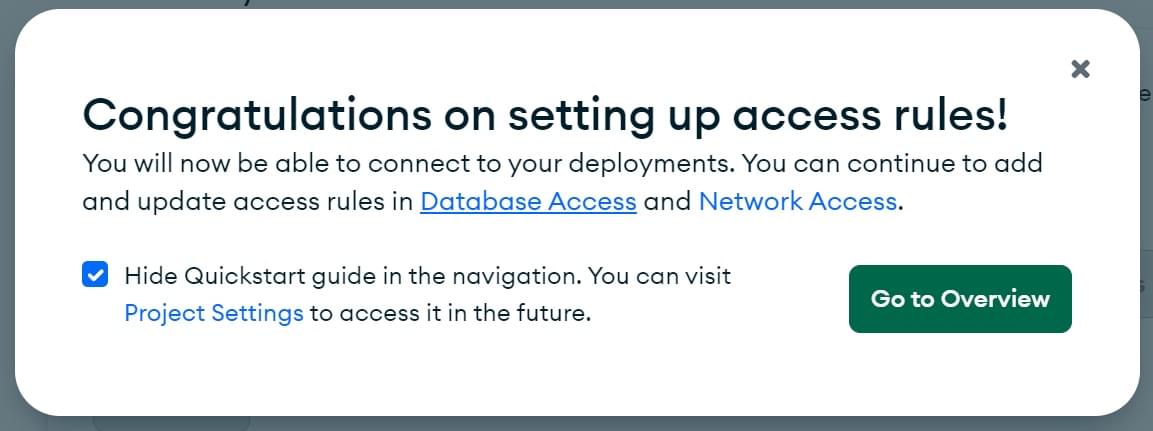Viewport: 1153px width, 431px height.
Task: Click the underlined Database Access hyperlink
Action: pyautogui.click(x=528, y=201)
